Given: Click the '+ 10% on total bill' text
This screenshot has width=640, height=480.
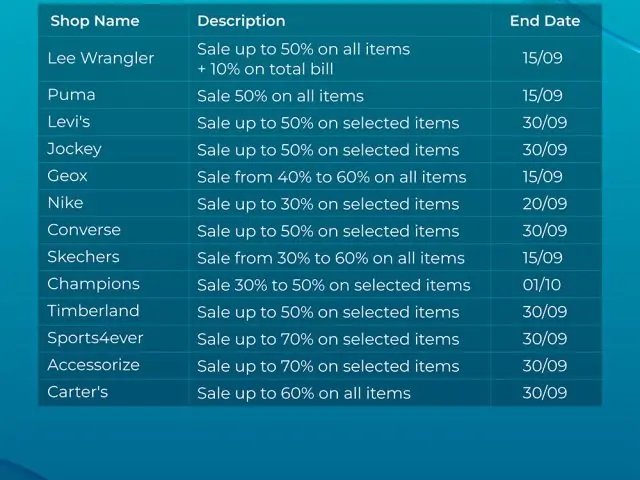Looking at the screenshot, I should pos(265,69).
